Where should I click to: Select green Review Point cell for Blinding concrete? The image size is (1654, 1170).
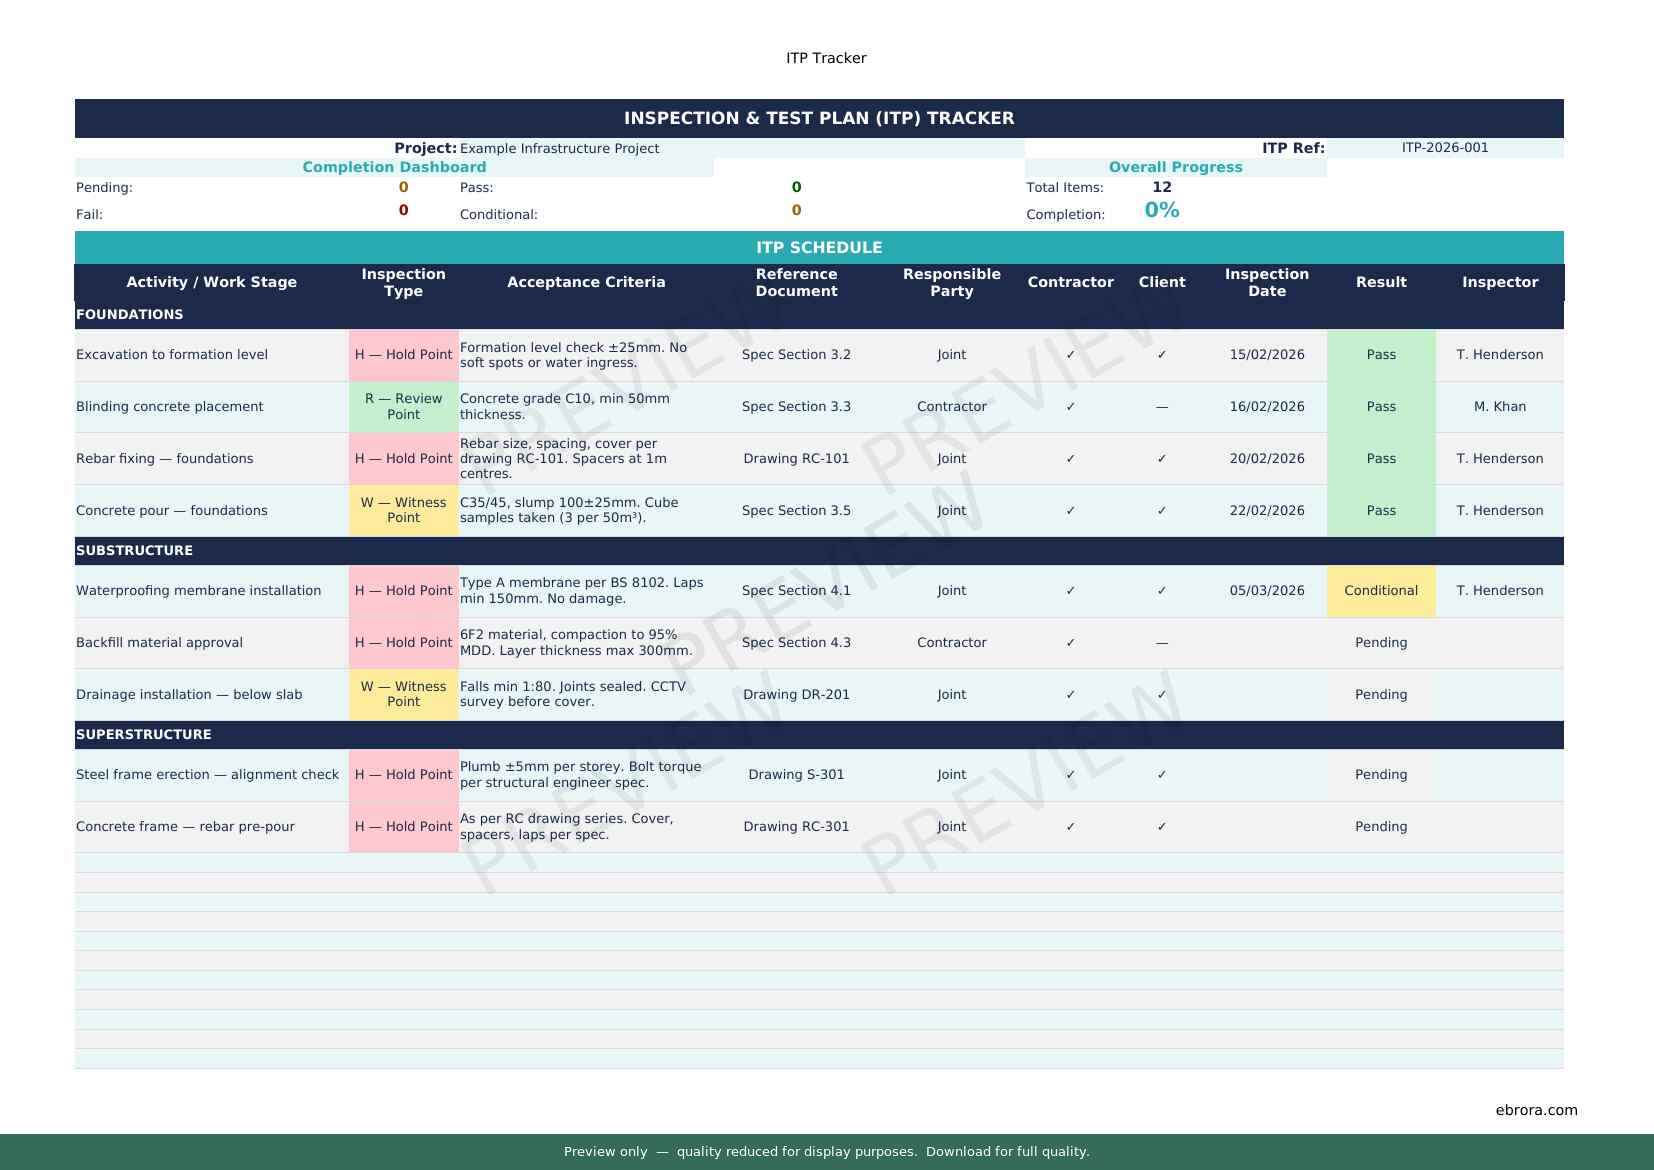tap(403, 407)
